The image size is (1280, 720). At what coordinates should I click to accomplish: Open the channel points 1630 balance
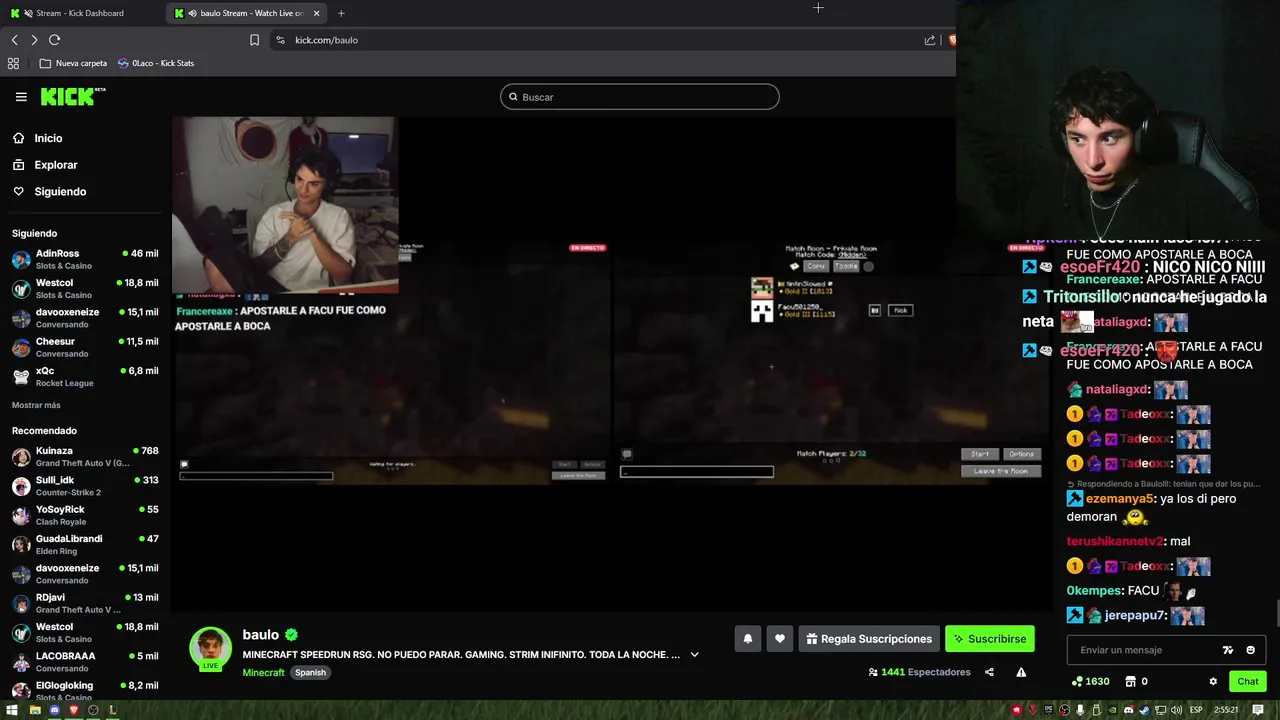1090,681
